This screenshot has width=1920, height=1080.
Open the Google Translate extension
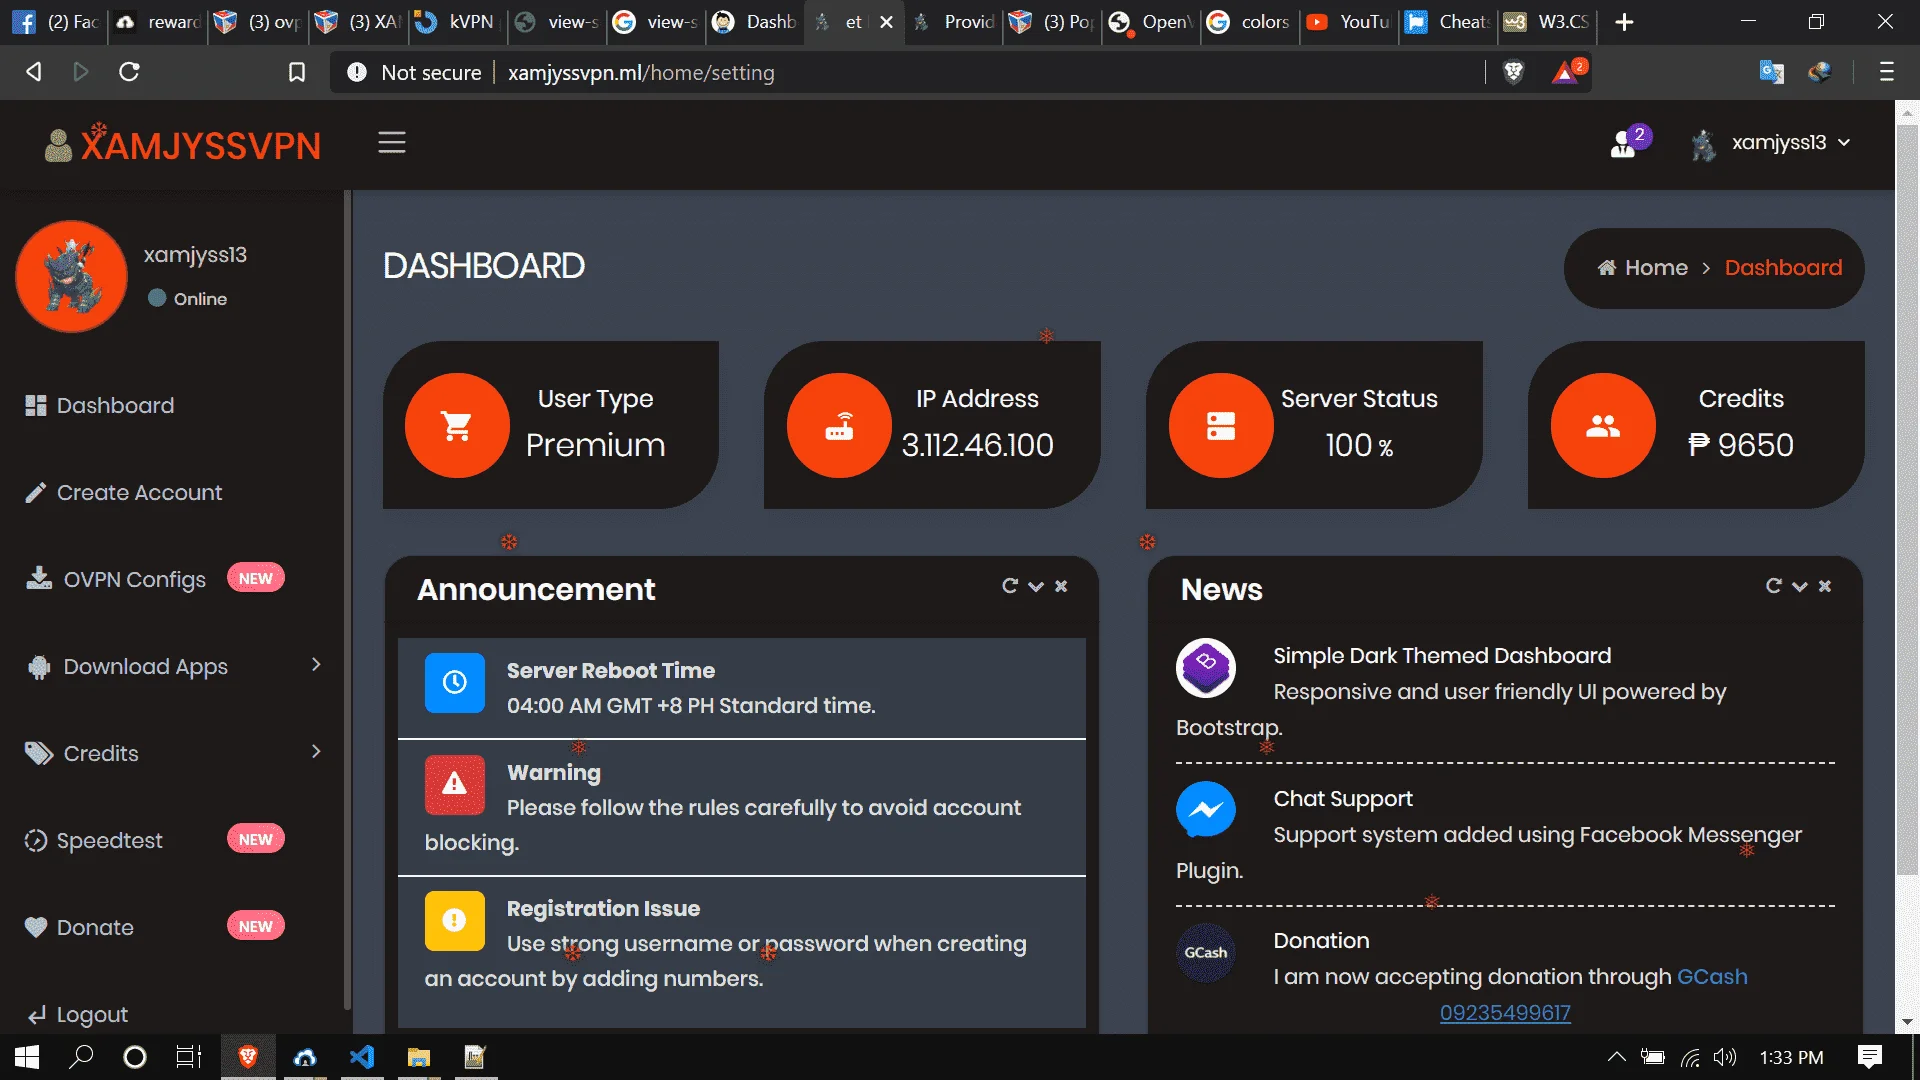[1771, 72]
